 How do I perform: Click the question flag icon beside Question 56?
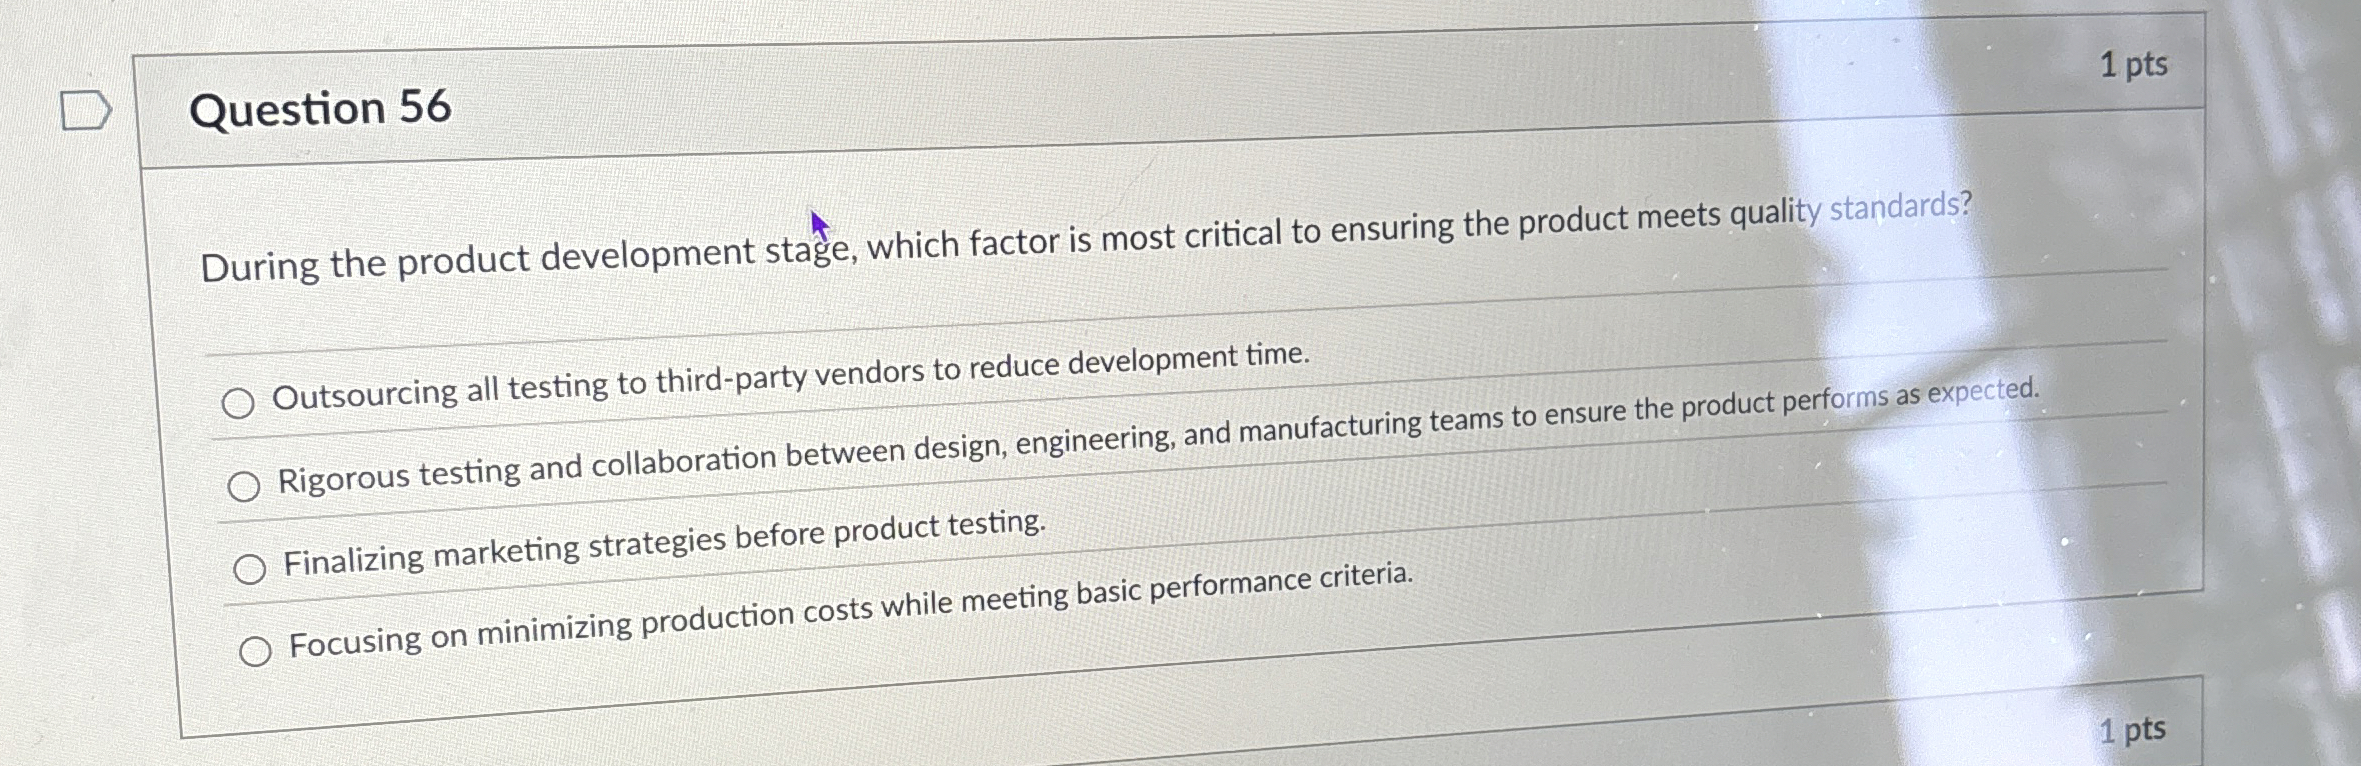pyautogui.click(x=85, y=108)
